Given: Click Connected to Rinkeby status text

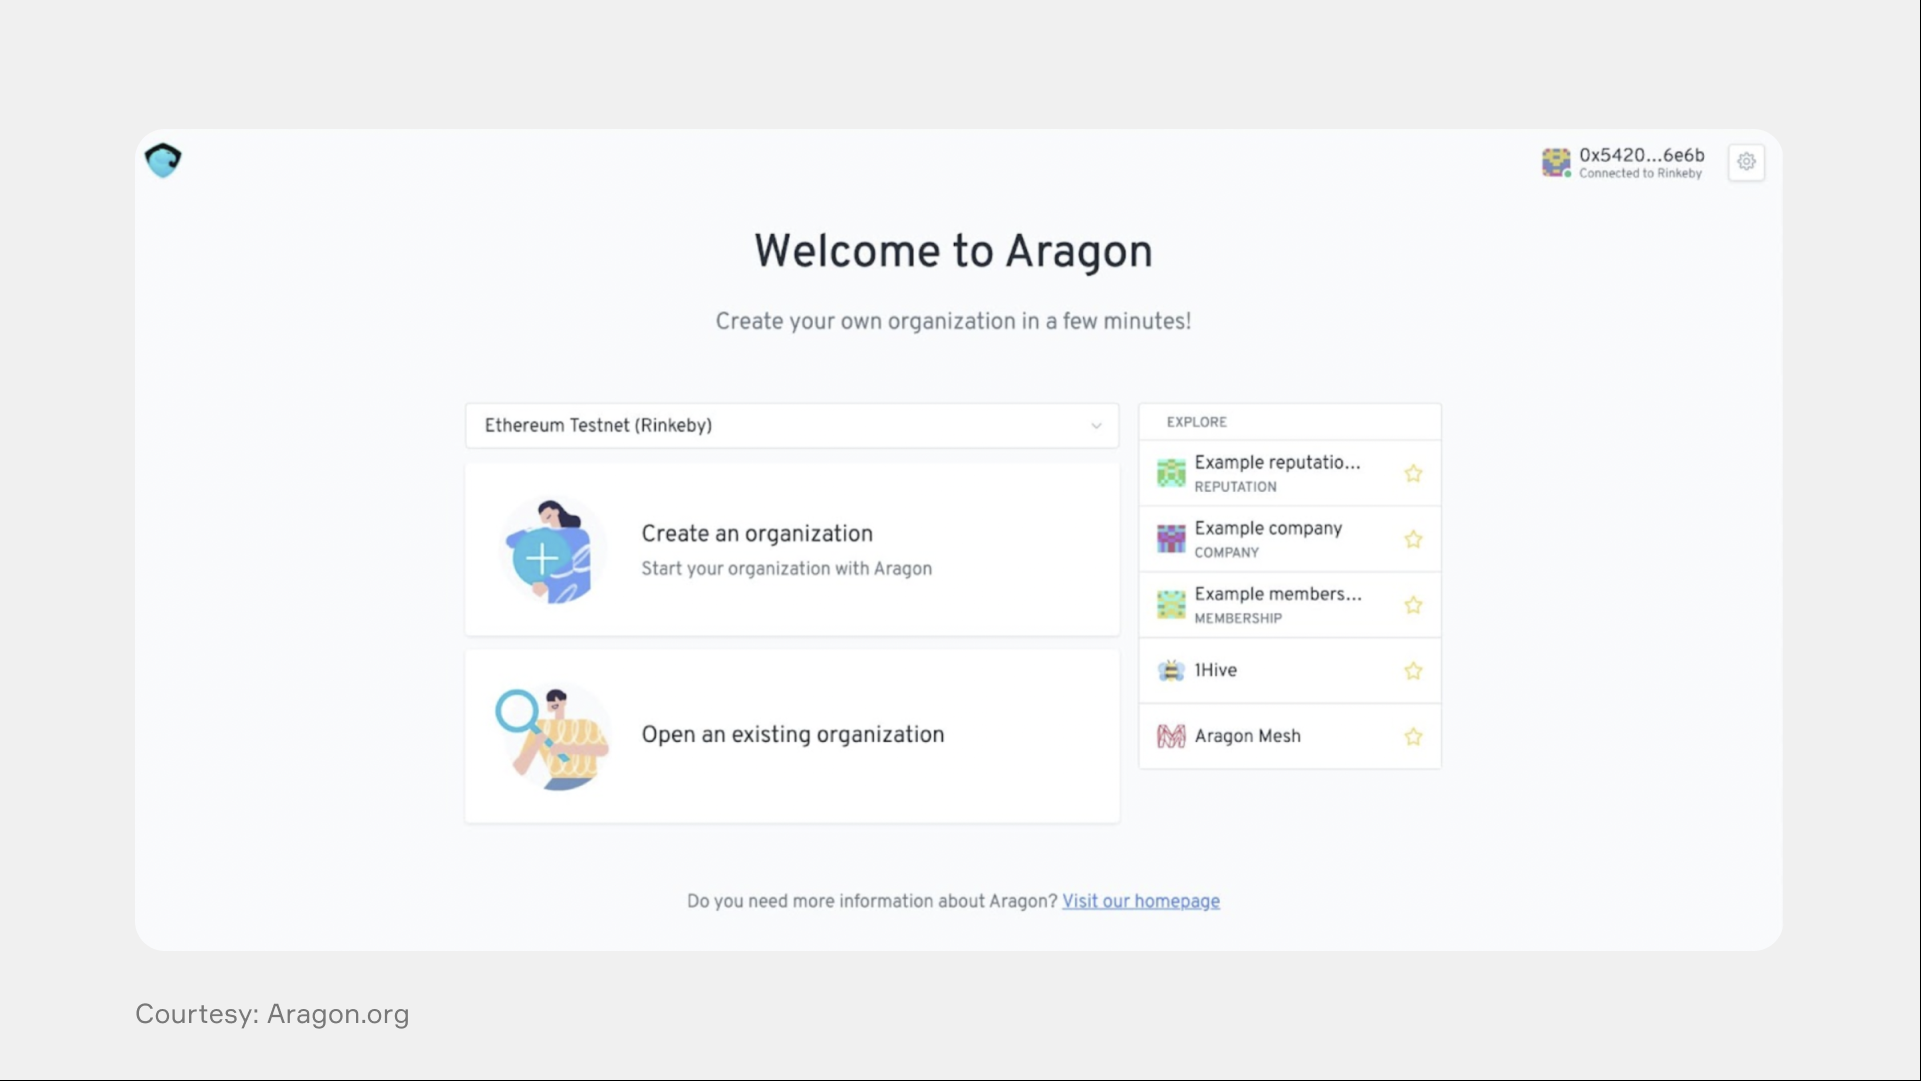Looking at the screenshot, I should [x=1640, y=174].
